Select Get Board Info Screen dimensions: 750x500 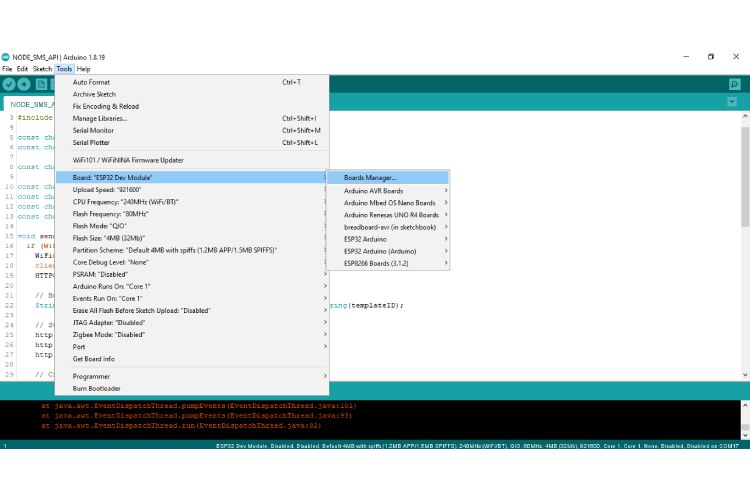pos(192,359)
